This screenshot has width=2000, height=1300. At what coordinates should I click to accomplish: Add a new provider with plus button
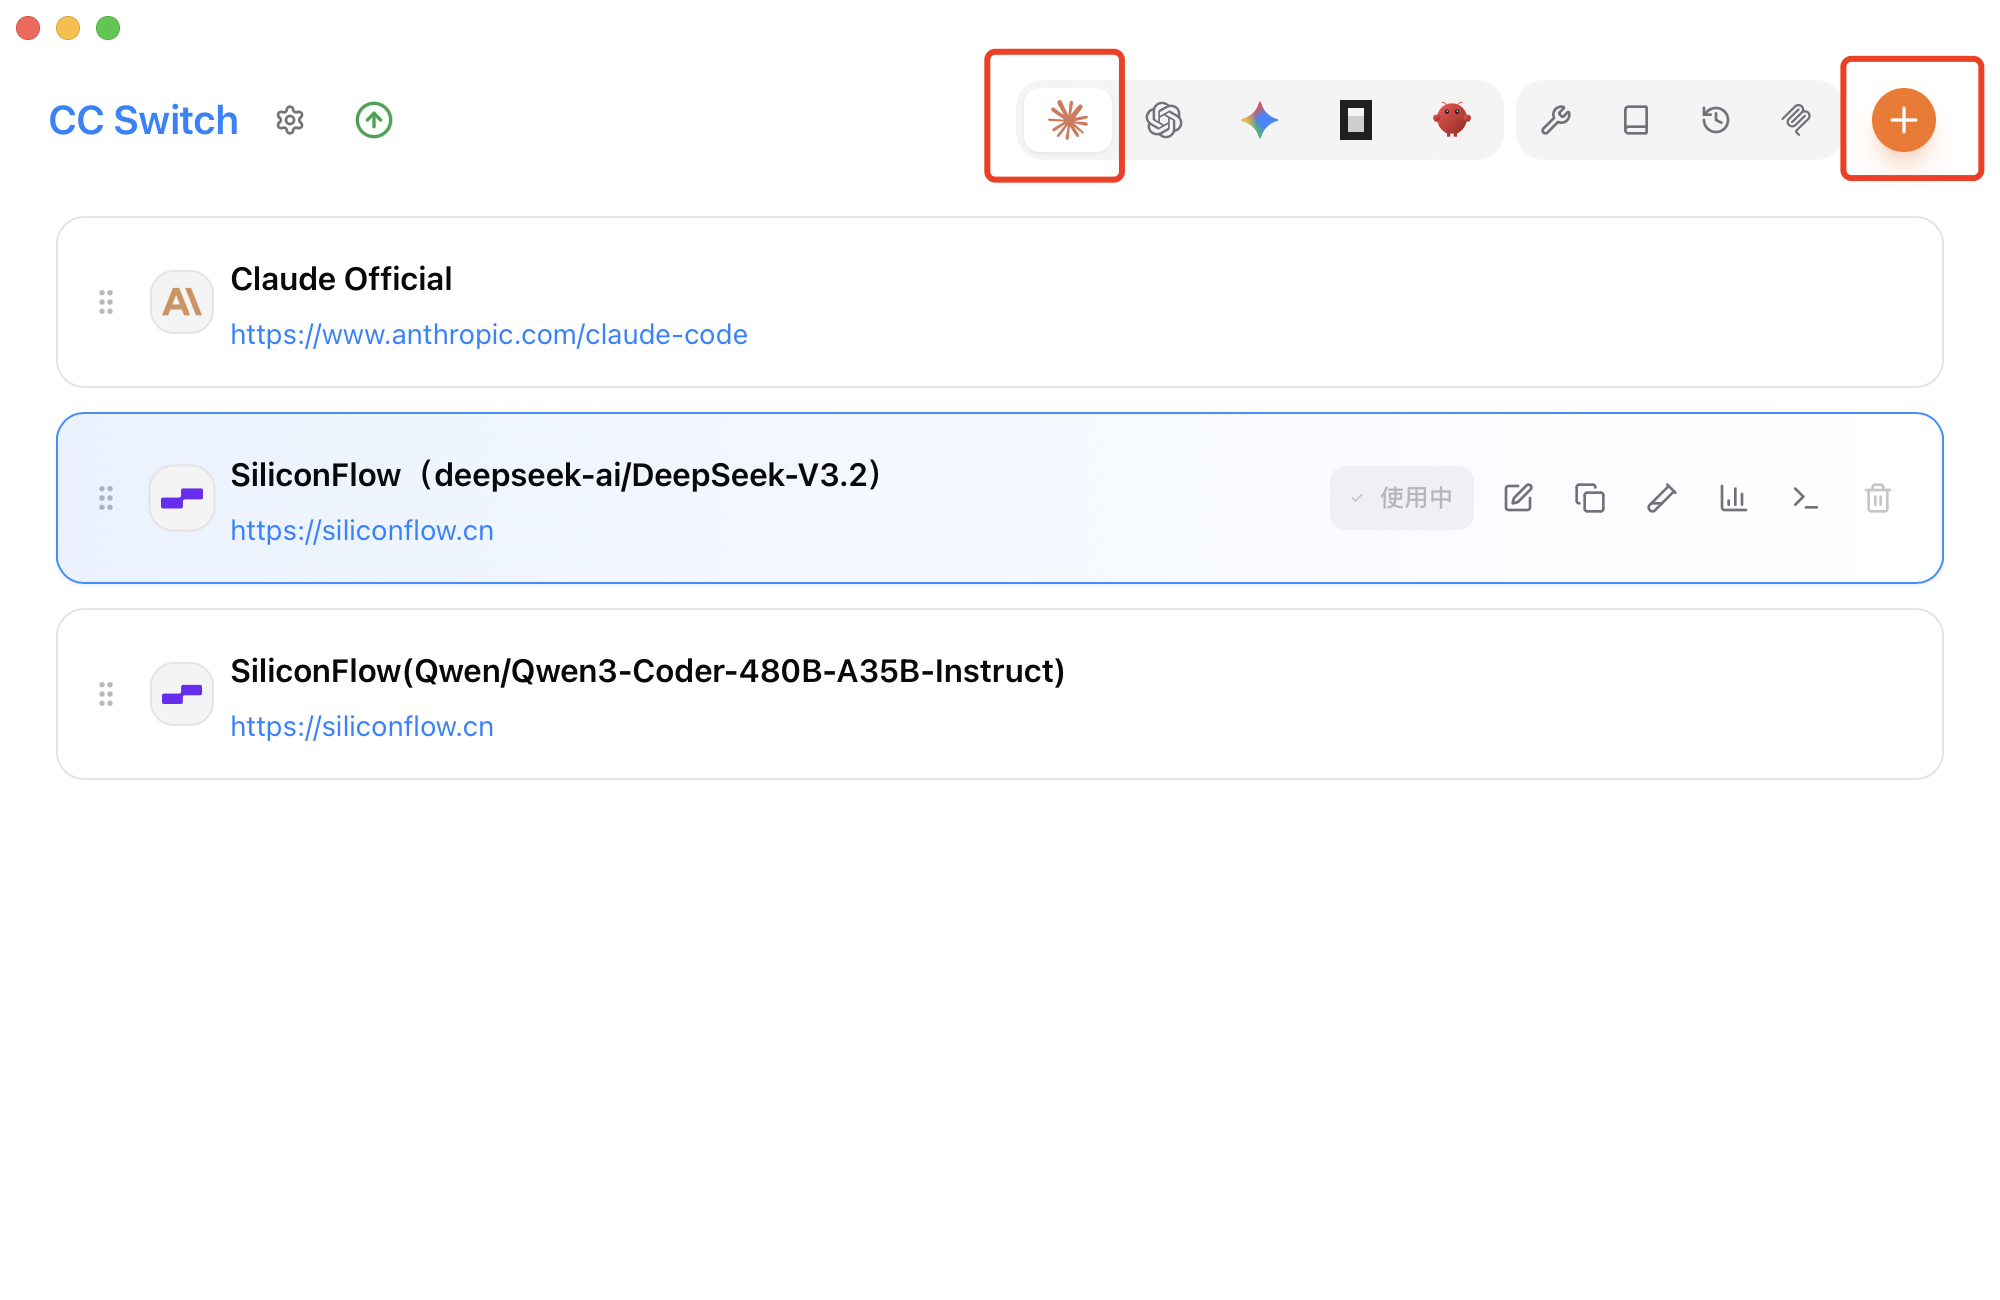(1904, 120)
